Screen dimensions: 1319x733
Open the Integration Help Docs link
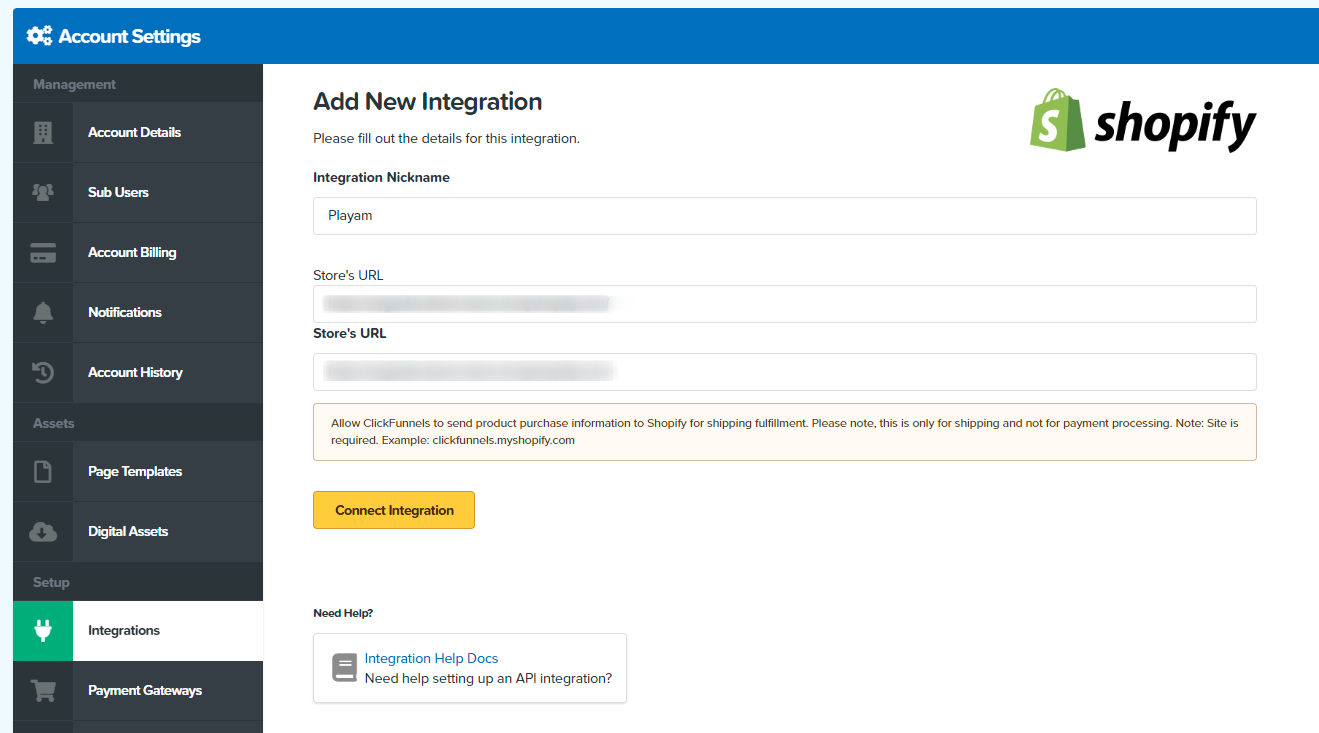point(431,659)
